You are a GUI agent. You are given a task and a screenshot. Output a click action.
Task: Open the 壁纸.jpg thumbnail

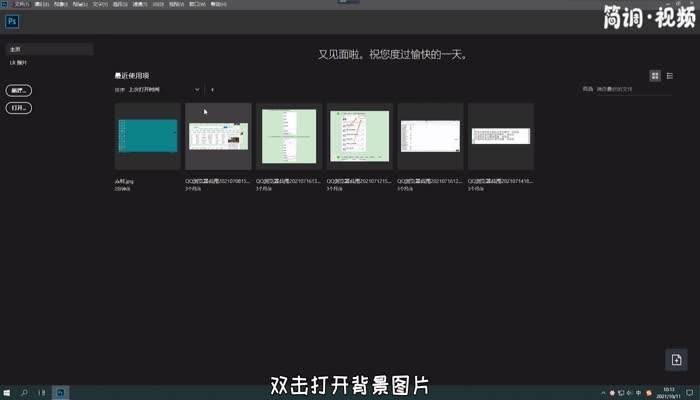click(x=148, y=136)
